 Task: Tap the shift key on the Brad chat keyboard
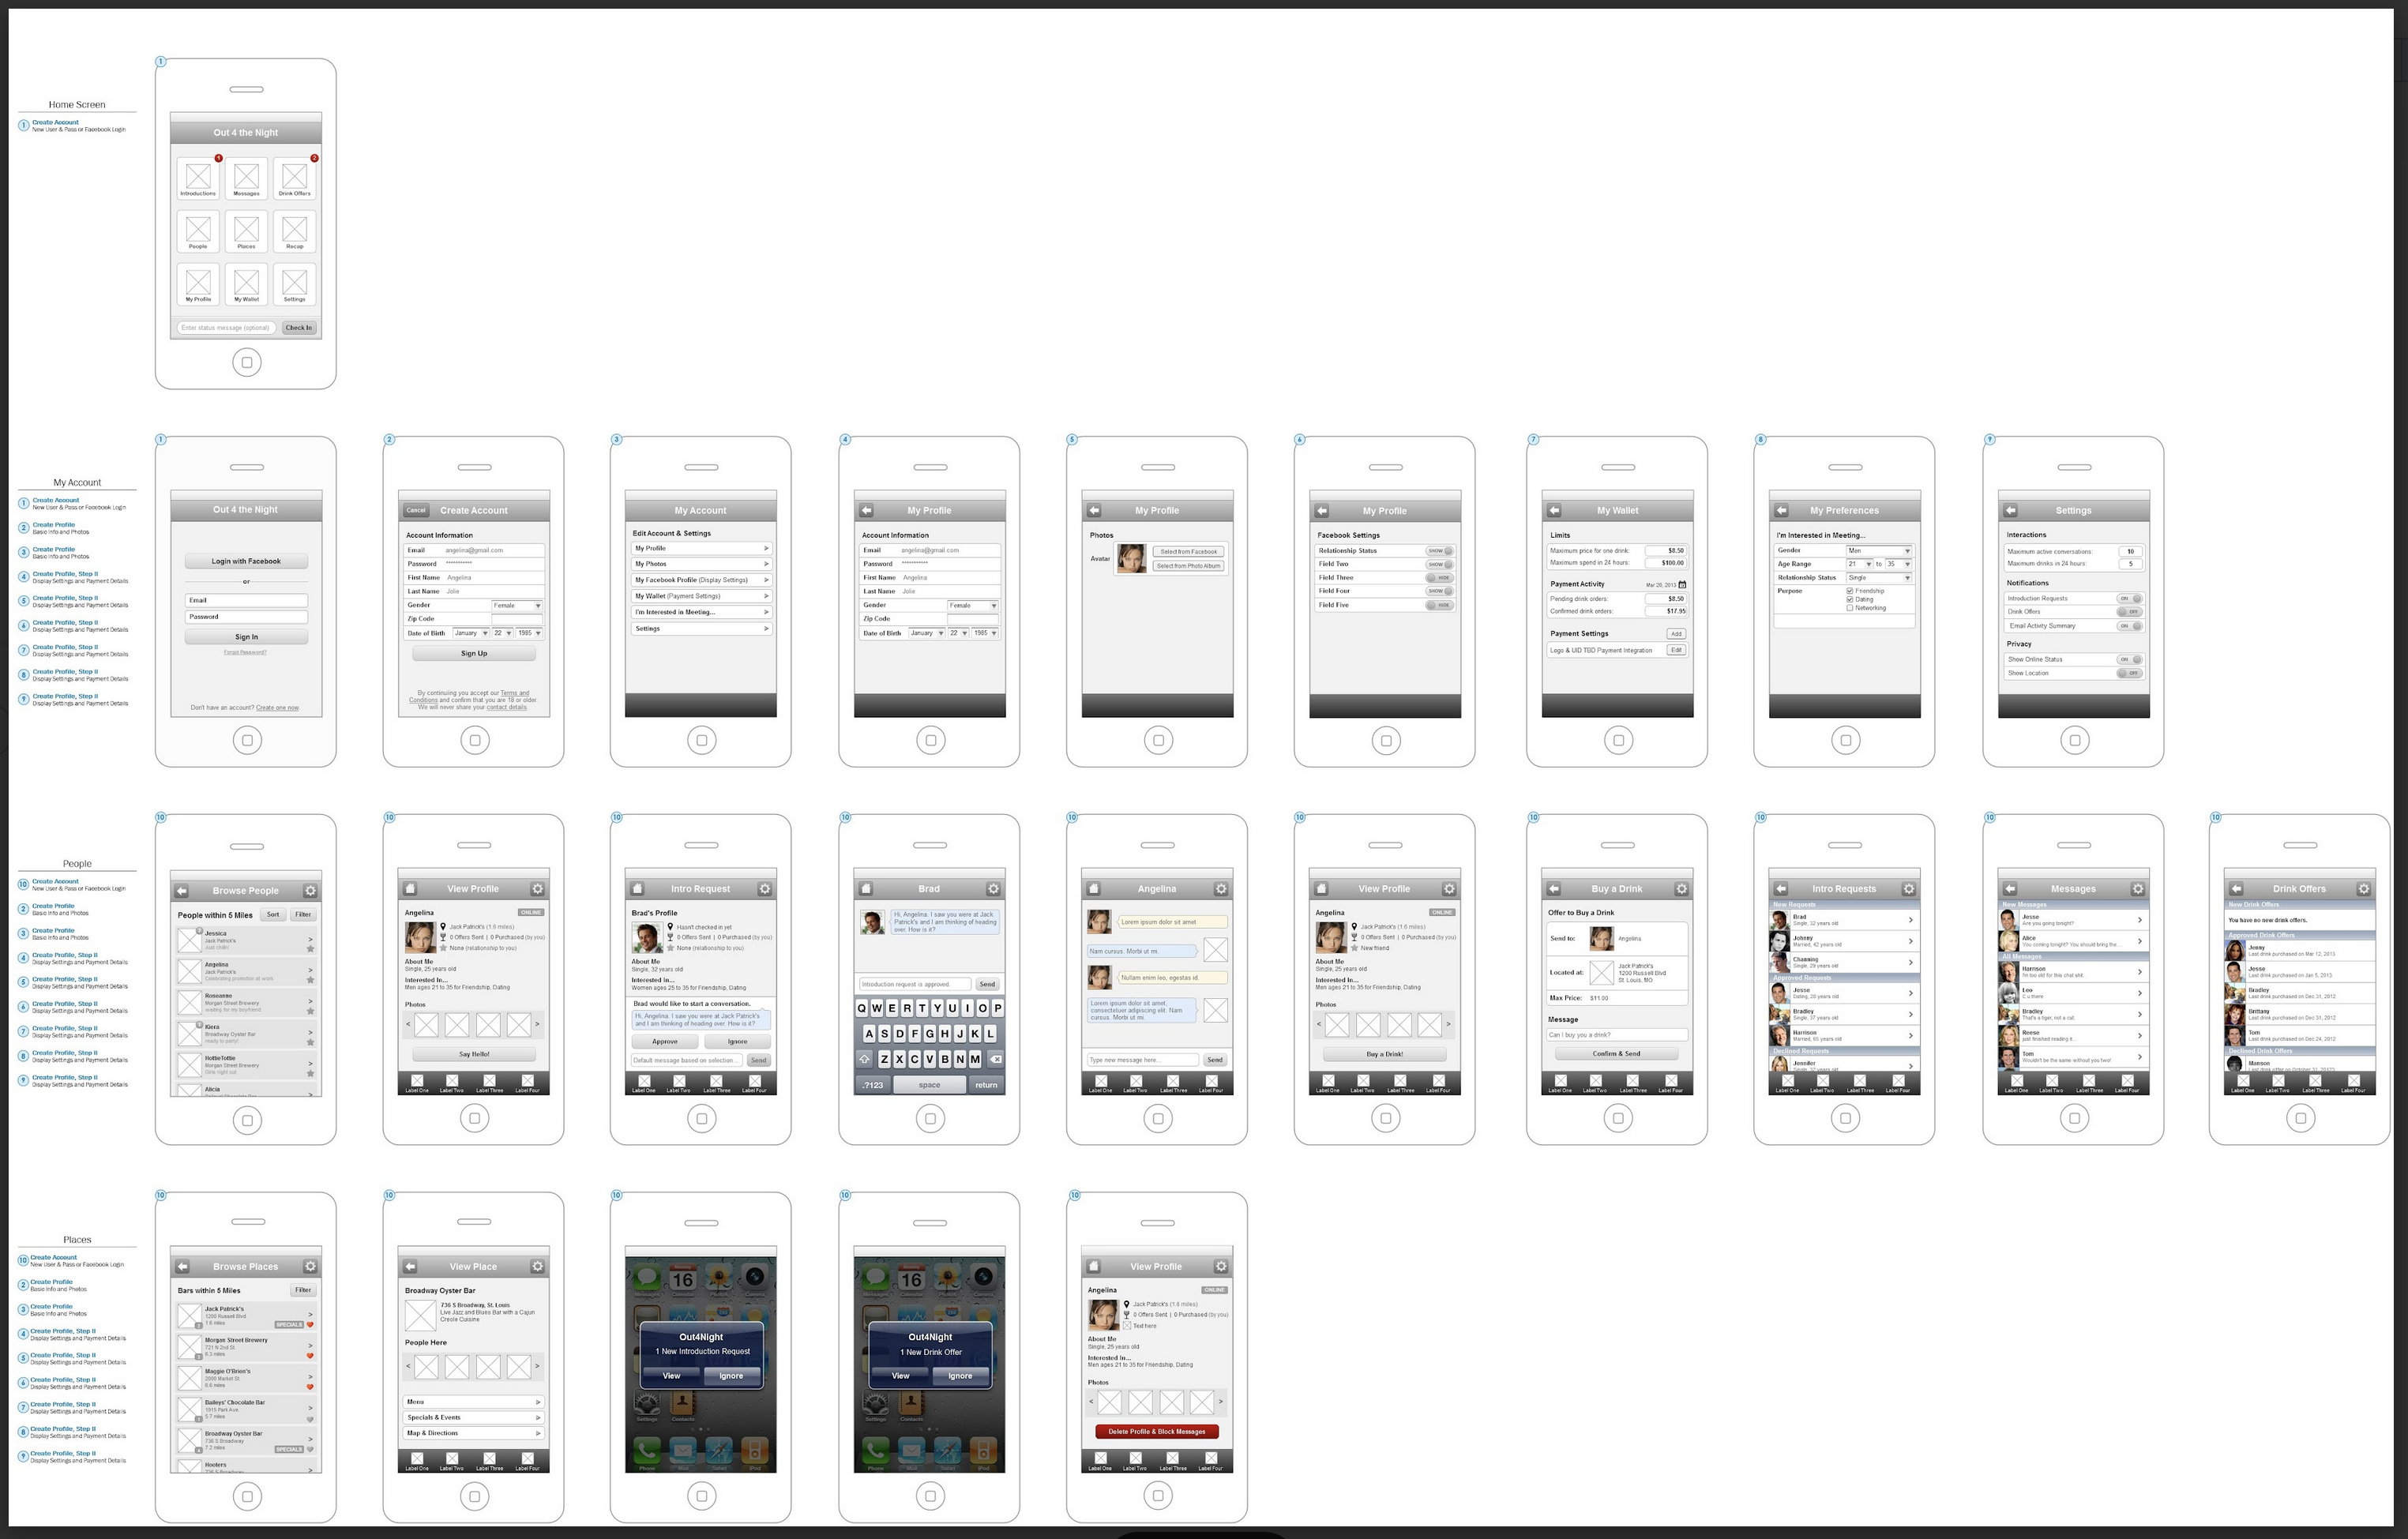click(863, 1058)
